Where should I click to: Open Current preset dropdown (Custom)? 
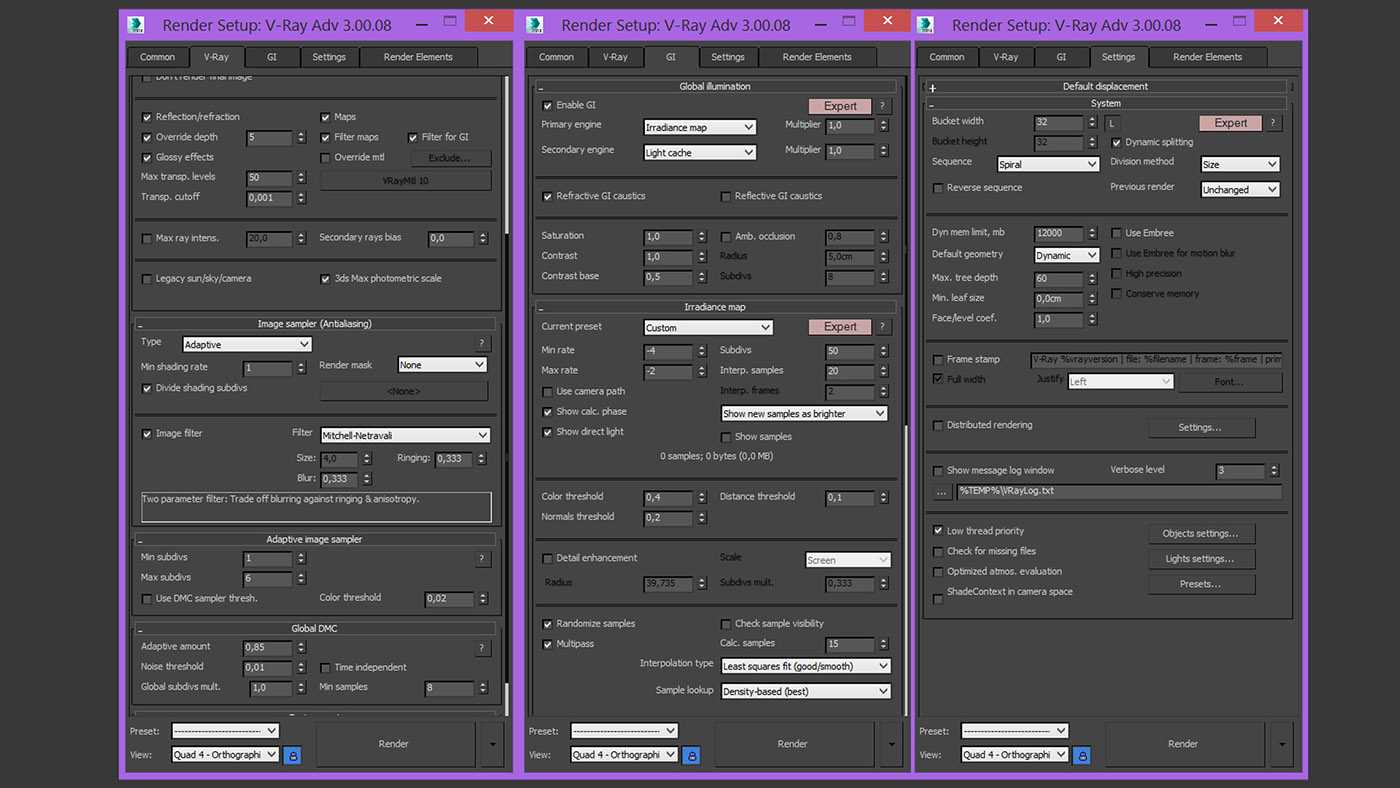tap(708, 327)
